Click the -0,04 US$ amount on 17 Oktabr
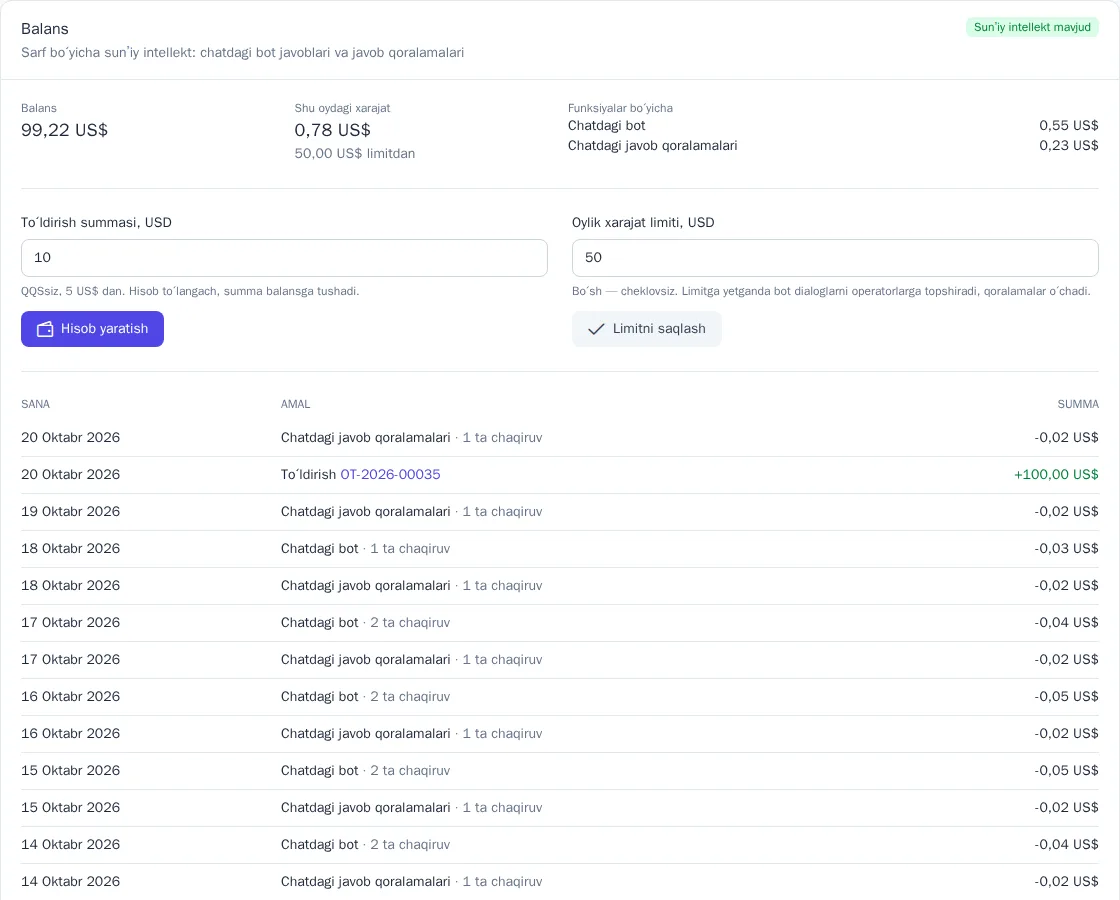The width and height of the screenshot is (1120, 900). click(1066, 623)
